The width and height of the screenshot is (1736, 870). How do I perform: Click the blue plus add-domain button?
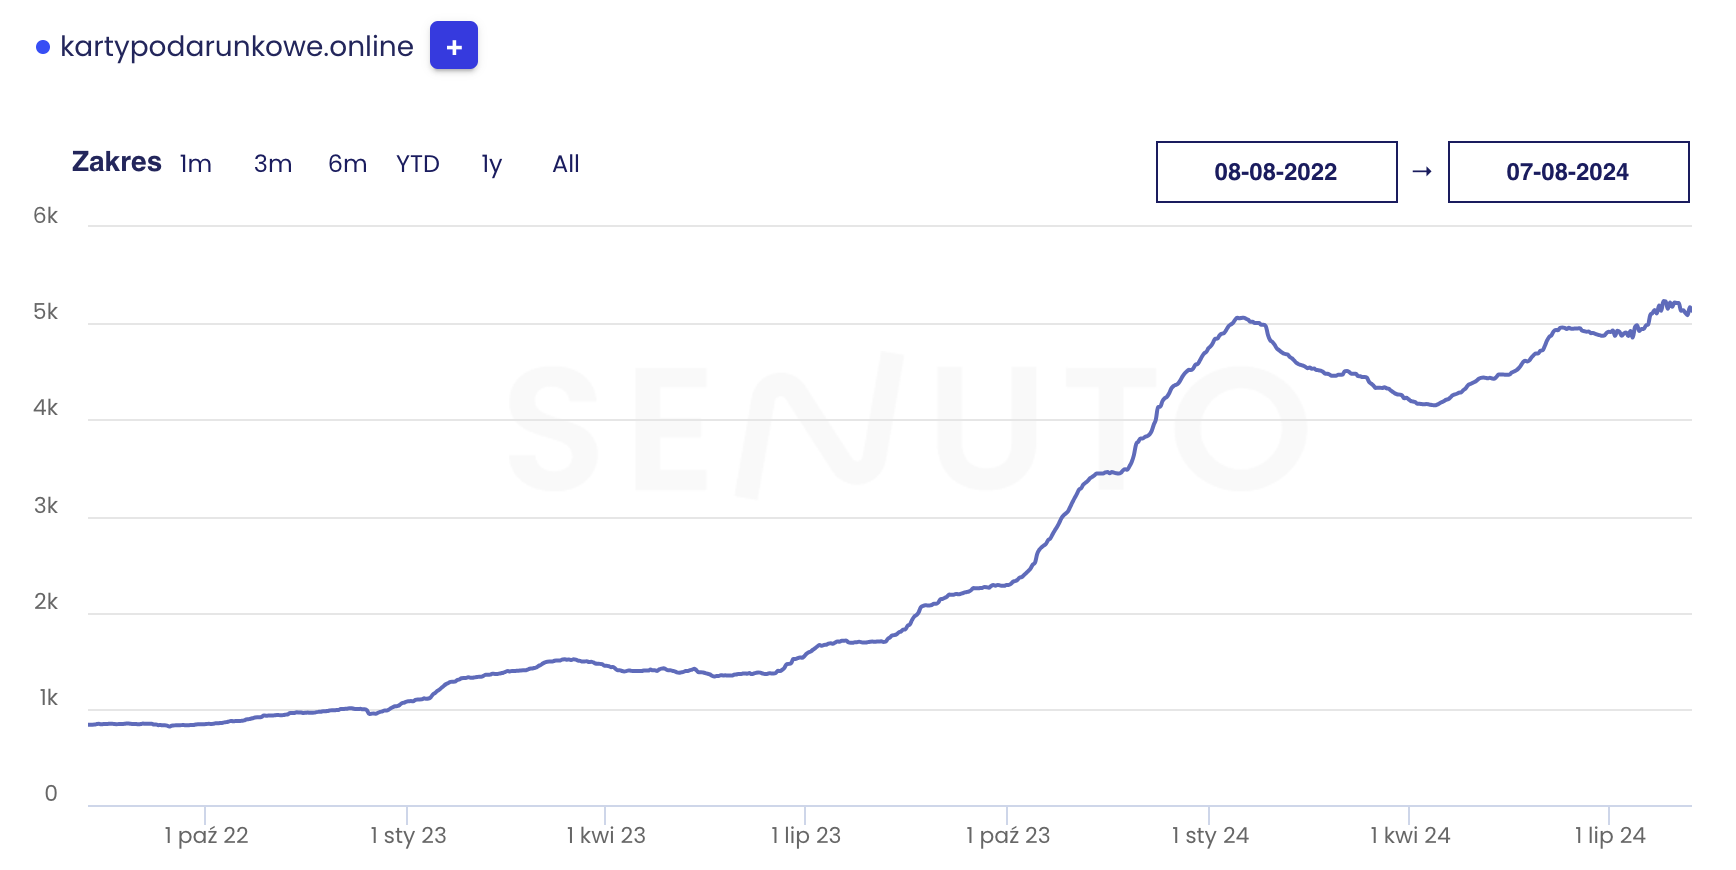tap(454, 46)
